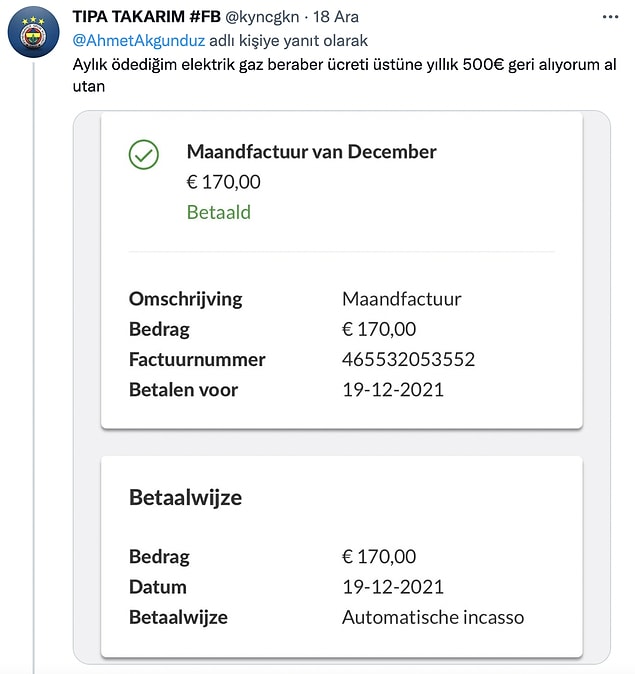635x674 pixels.
Task: Open the @kyncgkn handle
Action: 262,17
